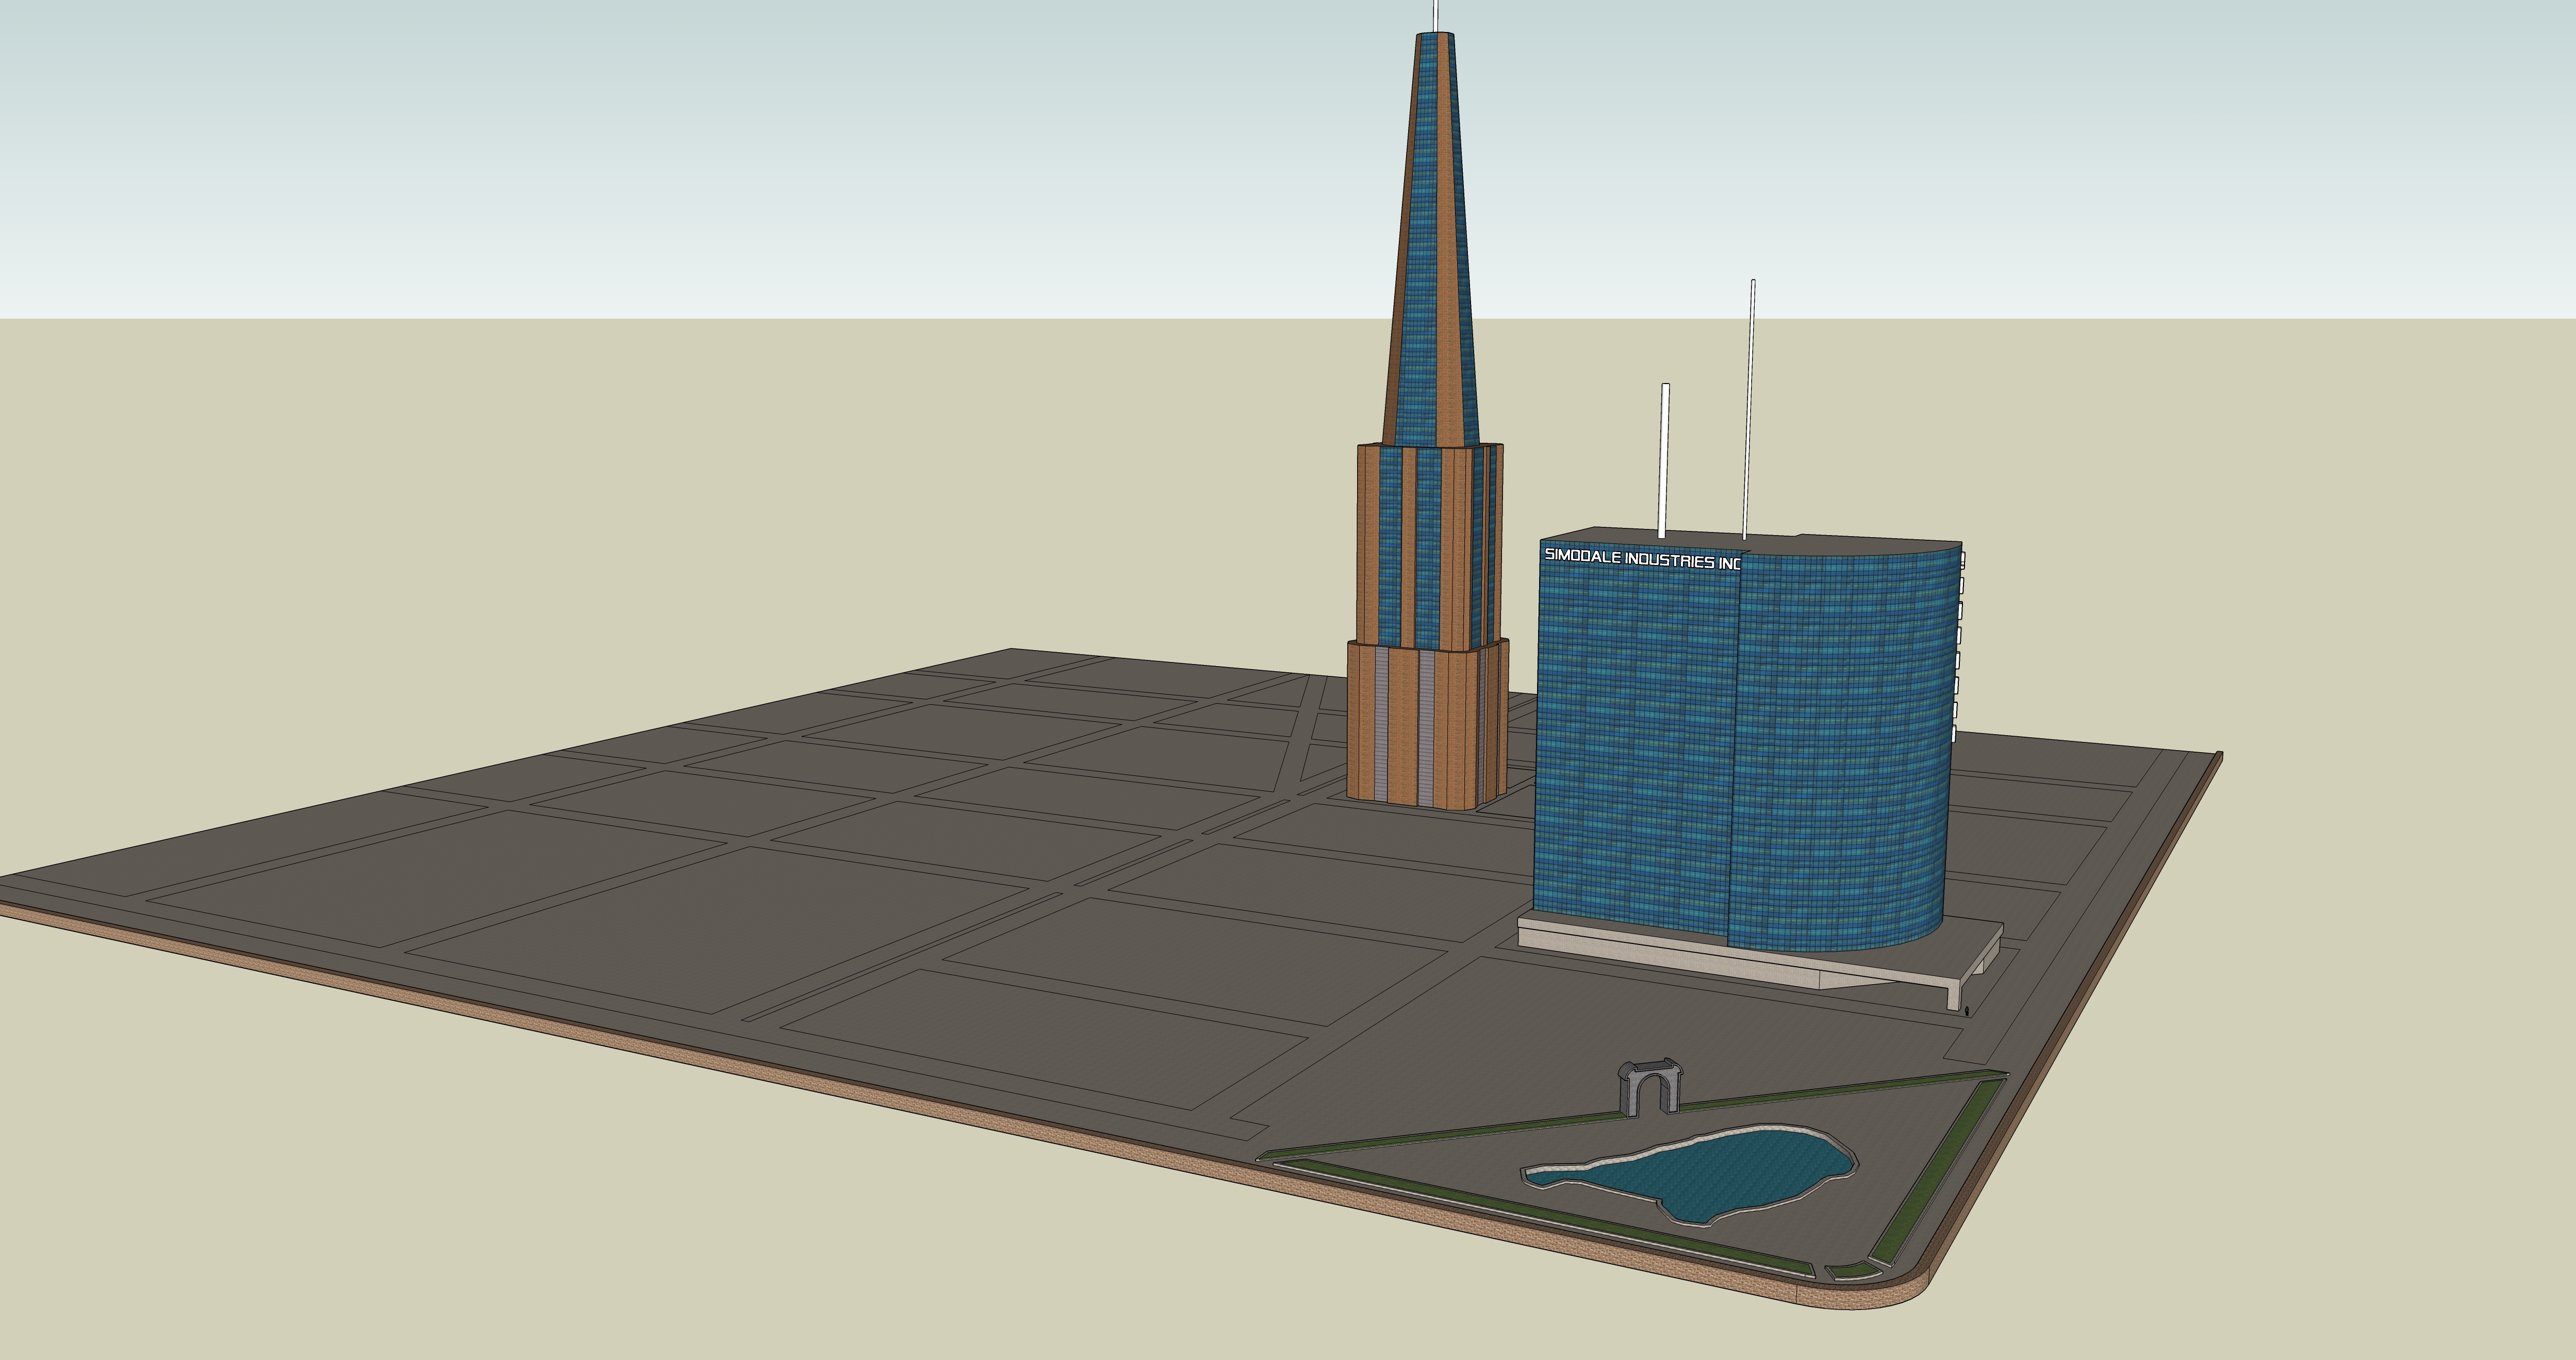
Task: Select the taller thin antenna on Simodale roof
Action: pos(1749,409)
